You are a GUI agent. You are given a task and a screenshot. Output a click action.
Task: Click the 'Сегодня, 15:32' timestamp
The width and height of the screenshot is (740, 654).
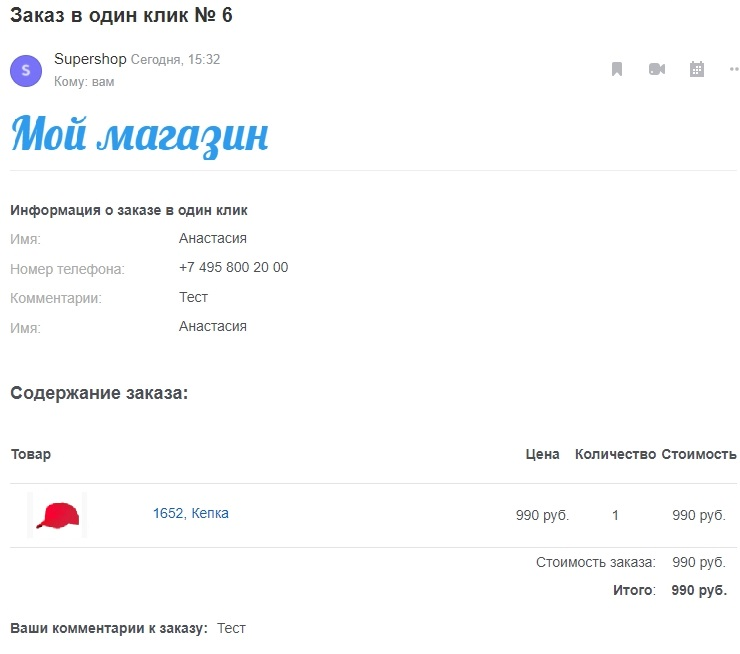176,60
